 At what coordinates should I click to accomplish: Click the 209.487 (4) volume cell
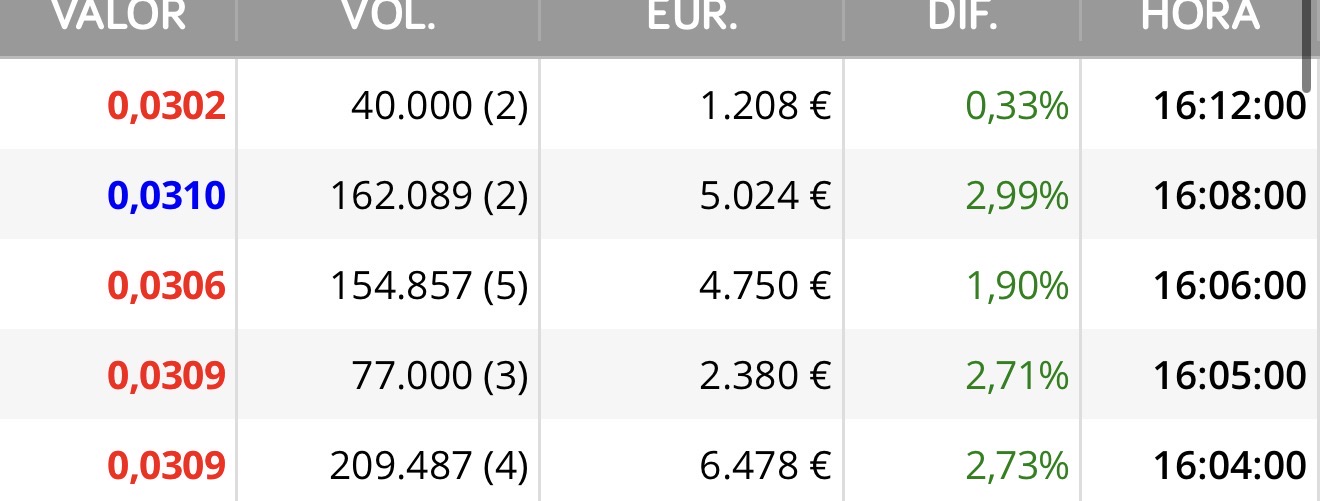[x=428, y=466]
